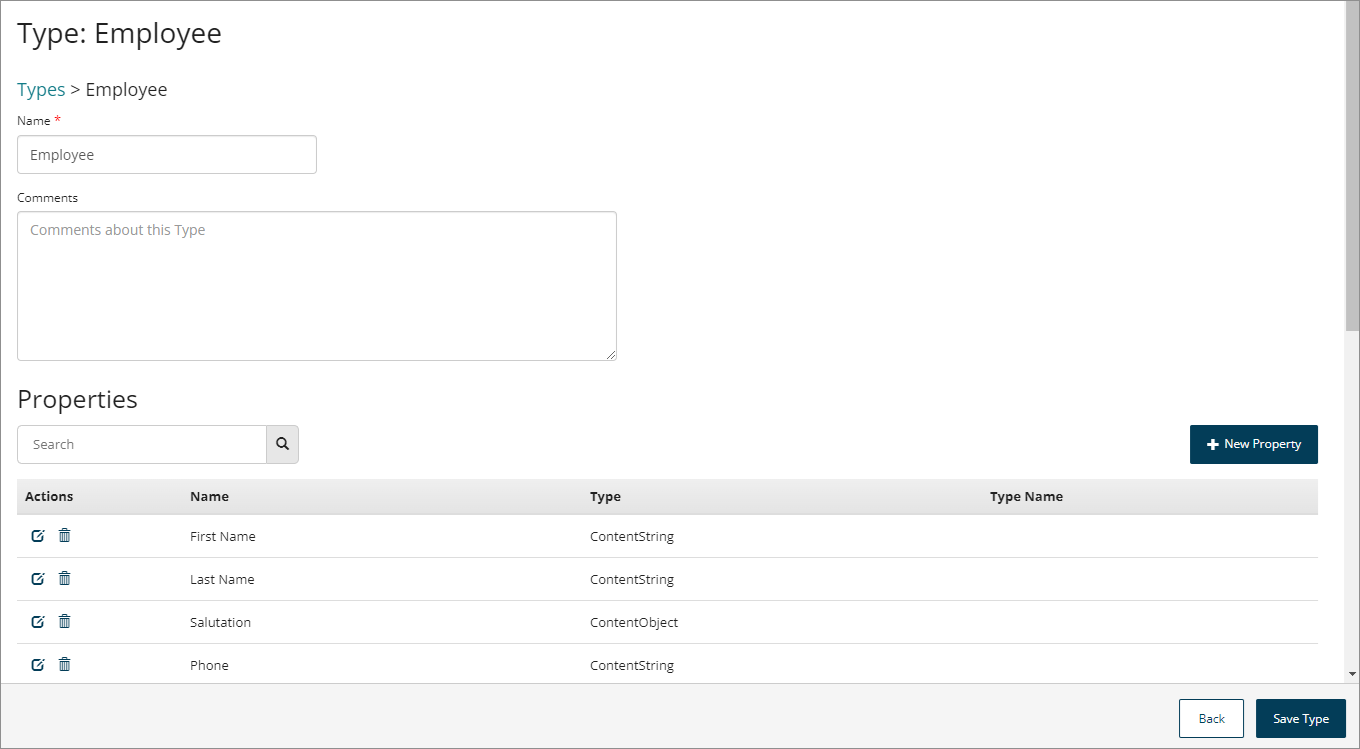Go to Types breadcrumb link
Image resolution: width=1360 pixels, height=749 pixels.
pyautogui.click(x=41, y=90)
